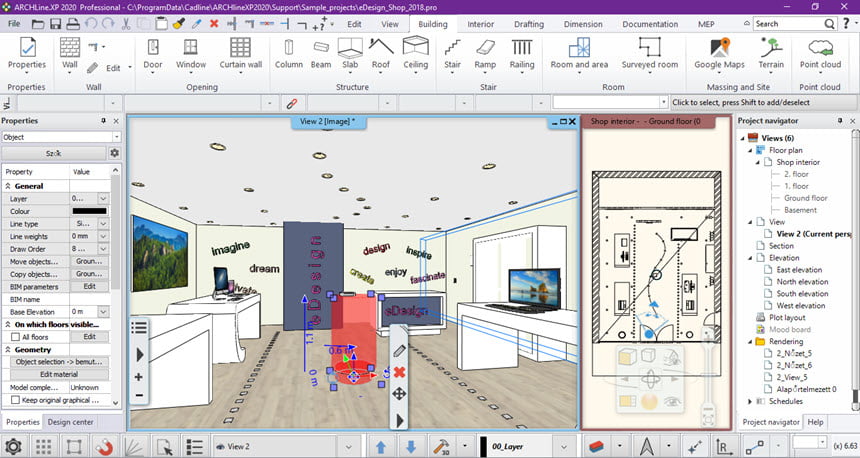
Task: Click the red delete X in quick toolbar
Action: pyautogui.click(x=214, y=24)
